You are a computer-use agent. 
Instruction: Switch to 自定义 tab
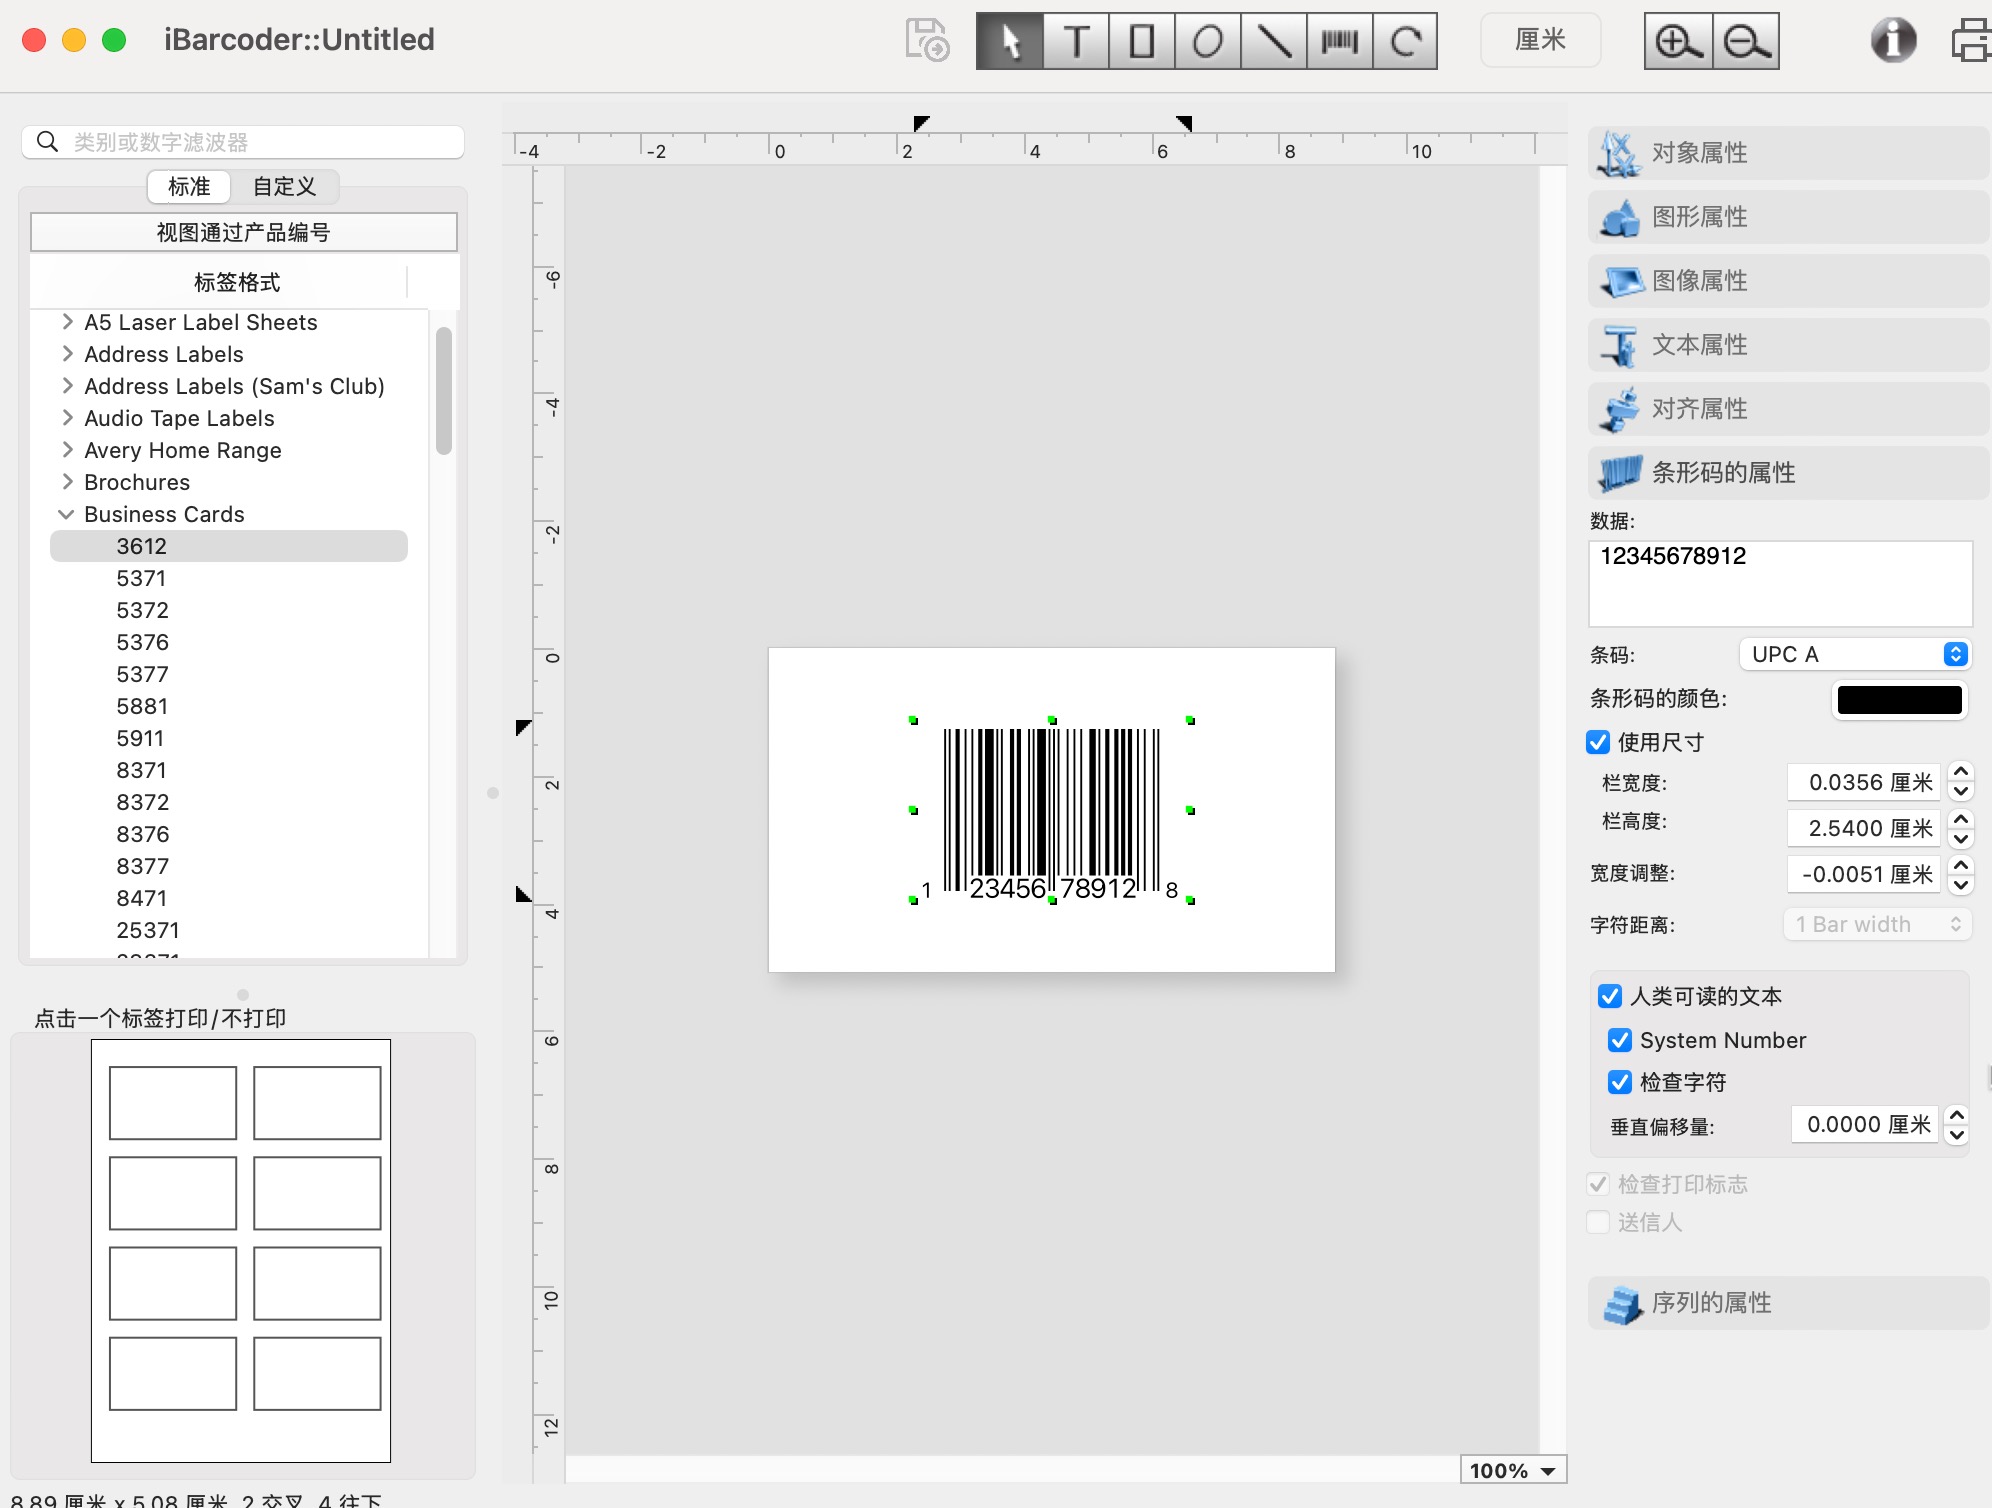284,187
